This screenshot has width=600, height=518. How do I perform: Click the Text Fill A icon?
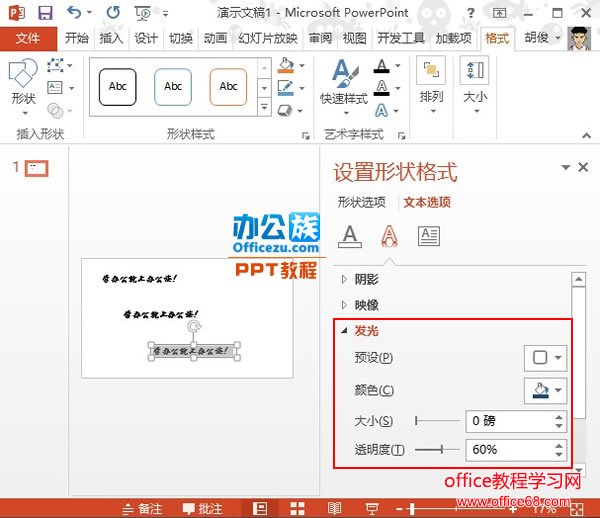pos(382,66)
